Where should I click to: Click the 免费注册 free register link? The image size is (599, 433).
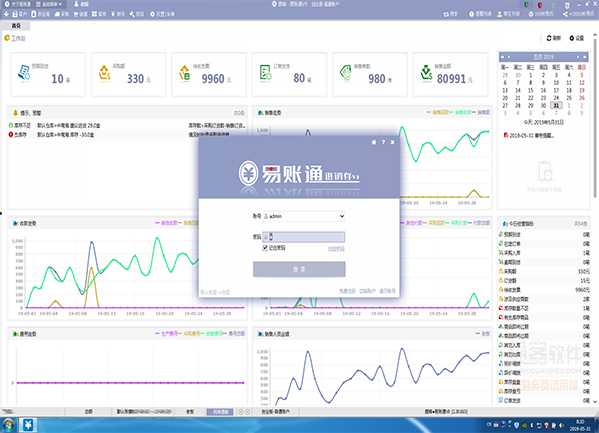pos(347,291)
